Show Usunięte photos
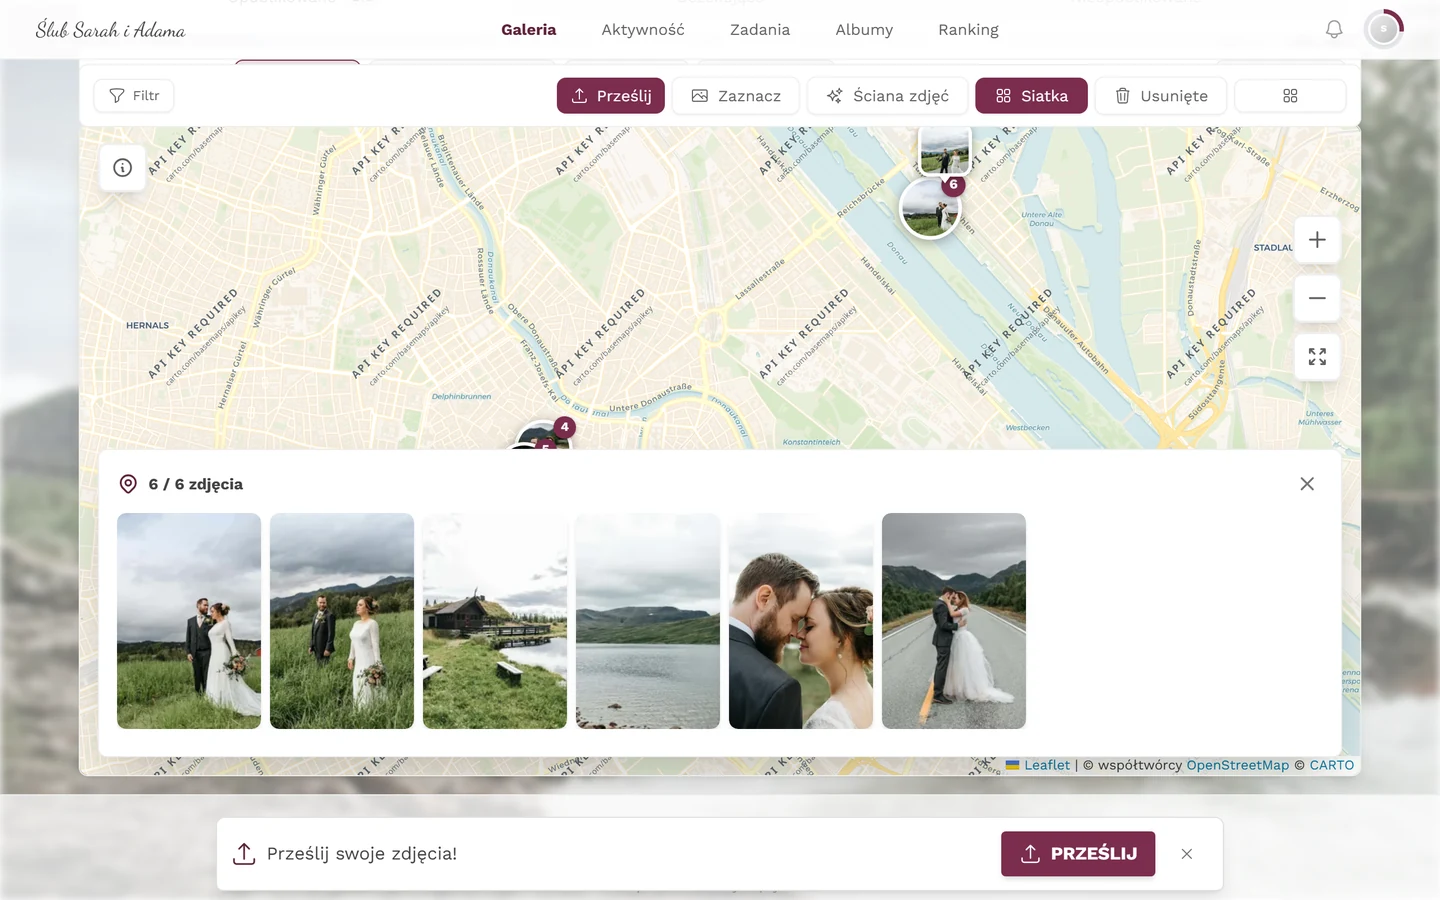Screen dimensions: 1440x900 (x=1161, y=96)
